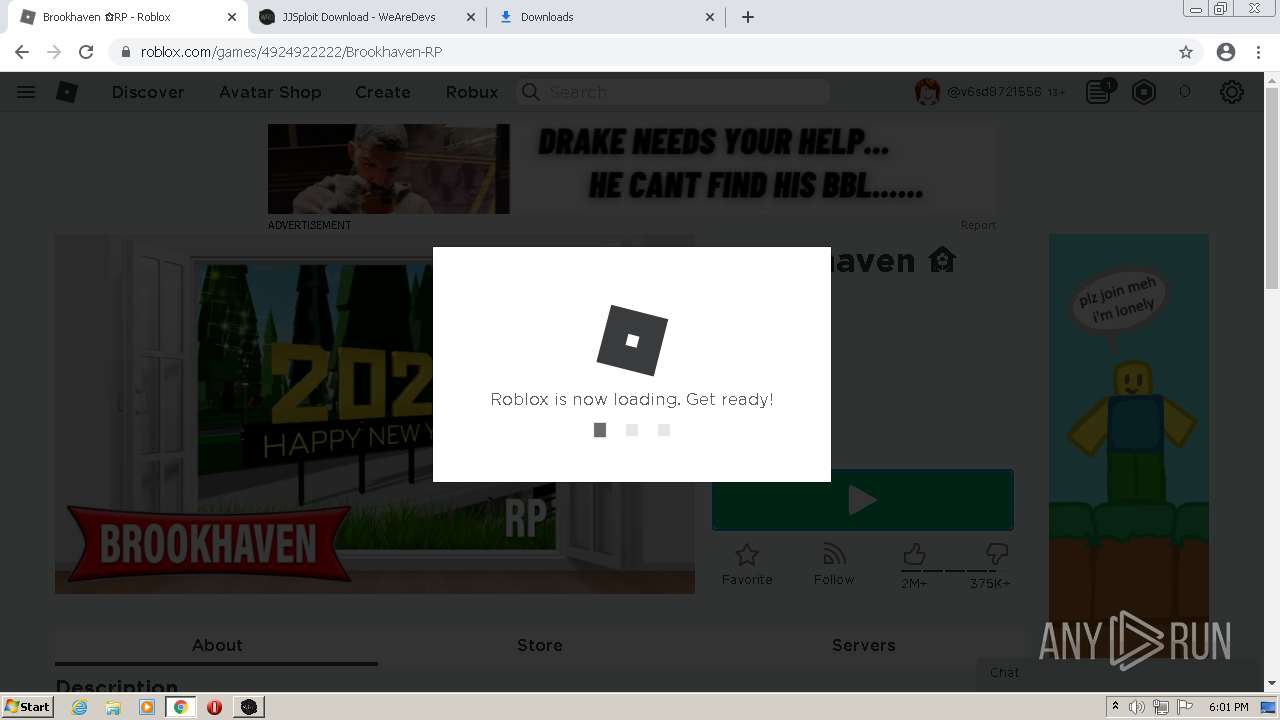Open the JJSploit taskbar application icon

(x=249, y=707)
